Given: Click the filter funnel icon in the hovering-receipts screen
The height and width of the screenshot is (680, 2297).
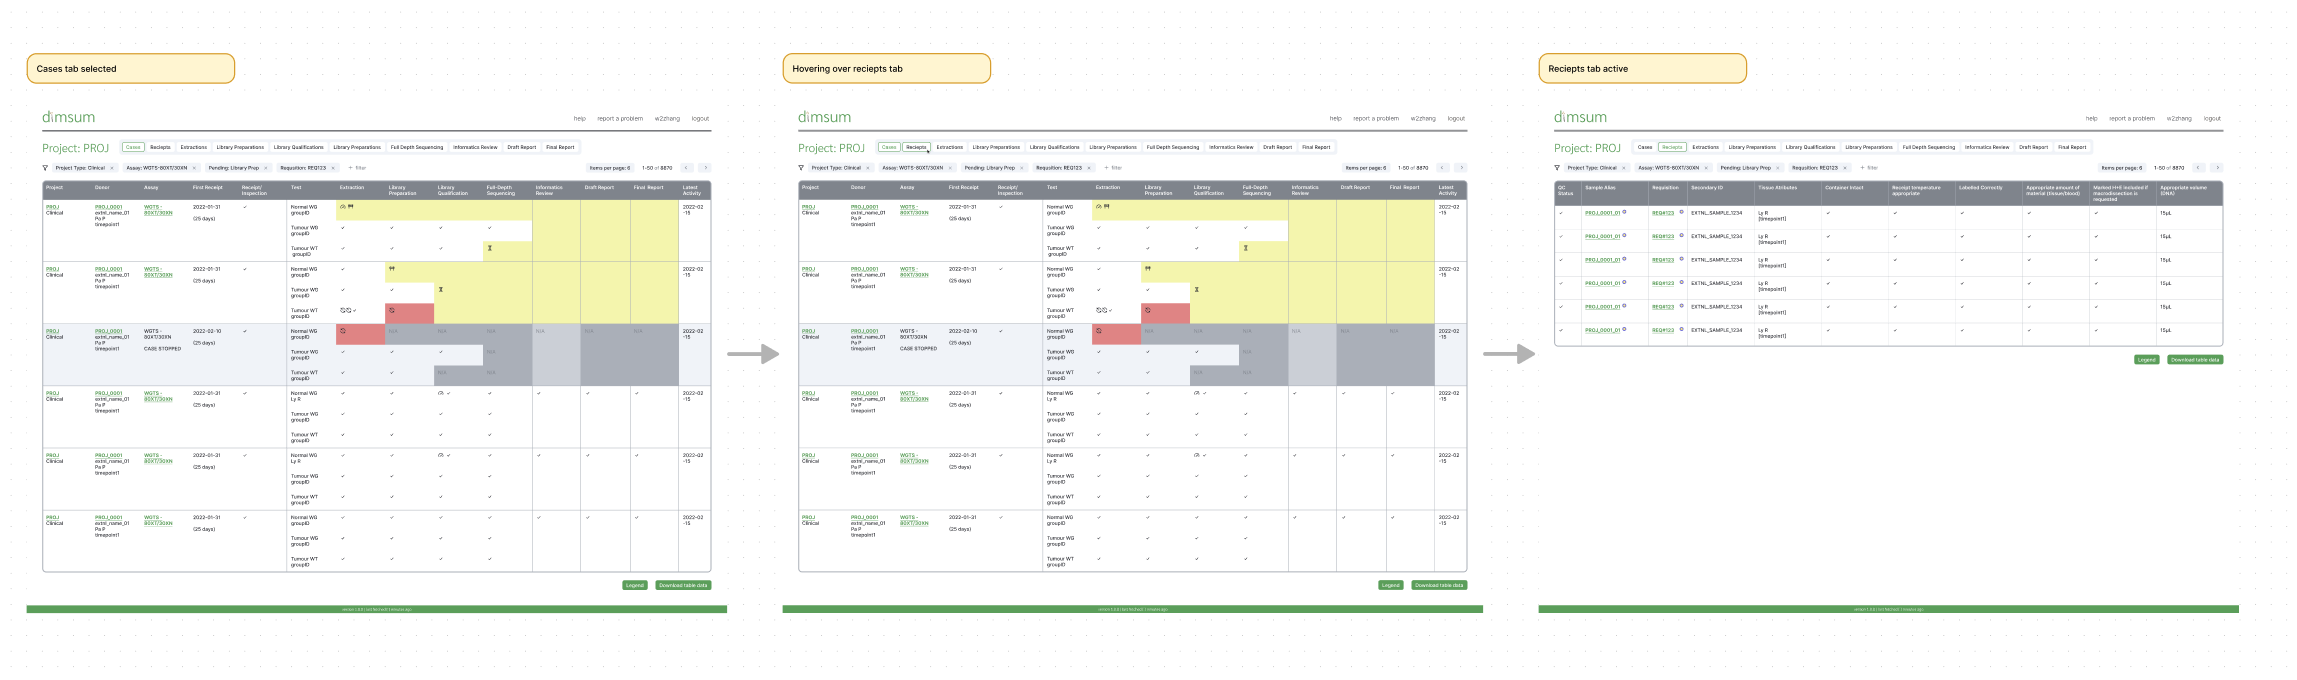Looking at the screenshot, I should pos(801,168).
